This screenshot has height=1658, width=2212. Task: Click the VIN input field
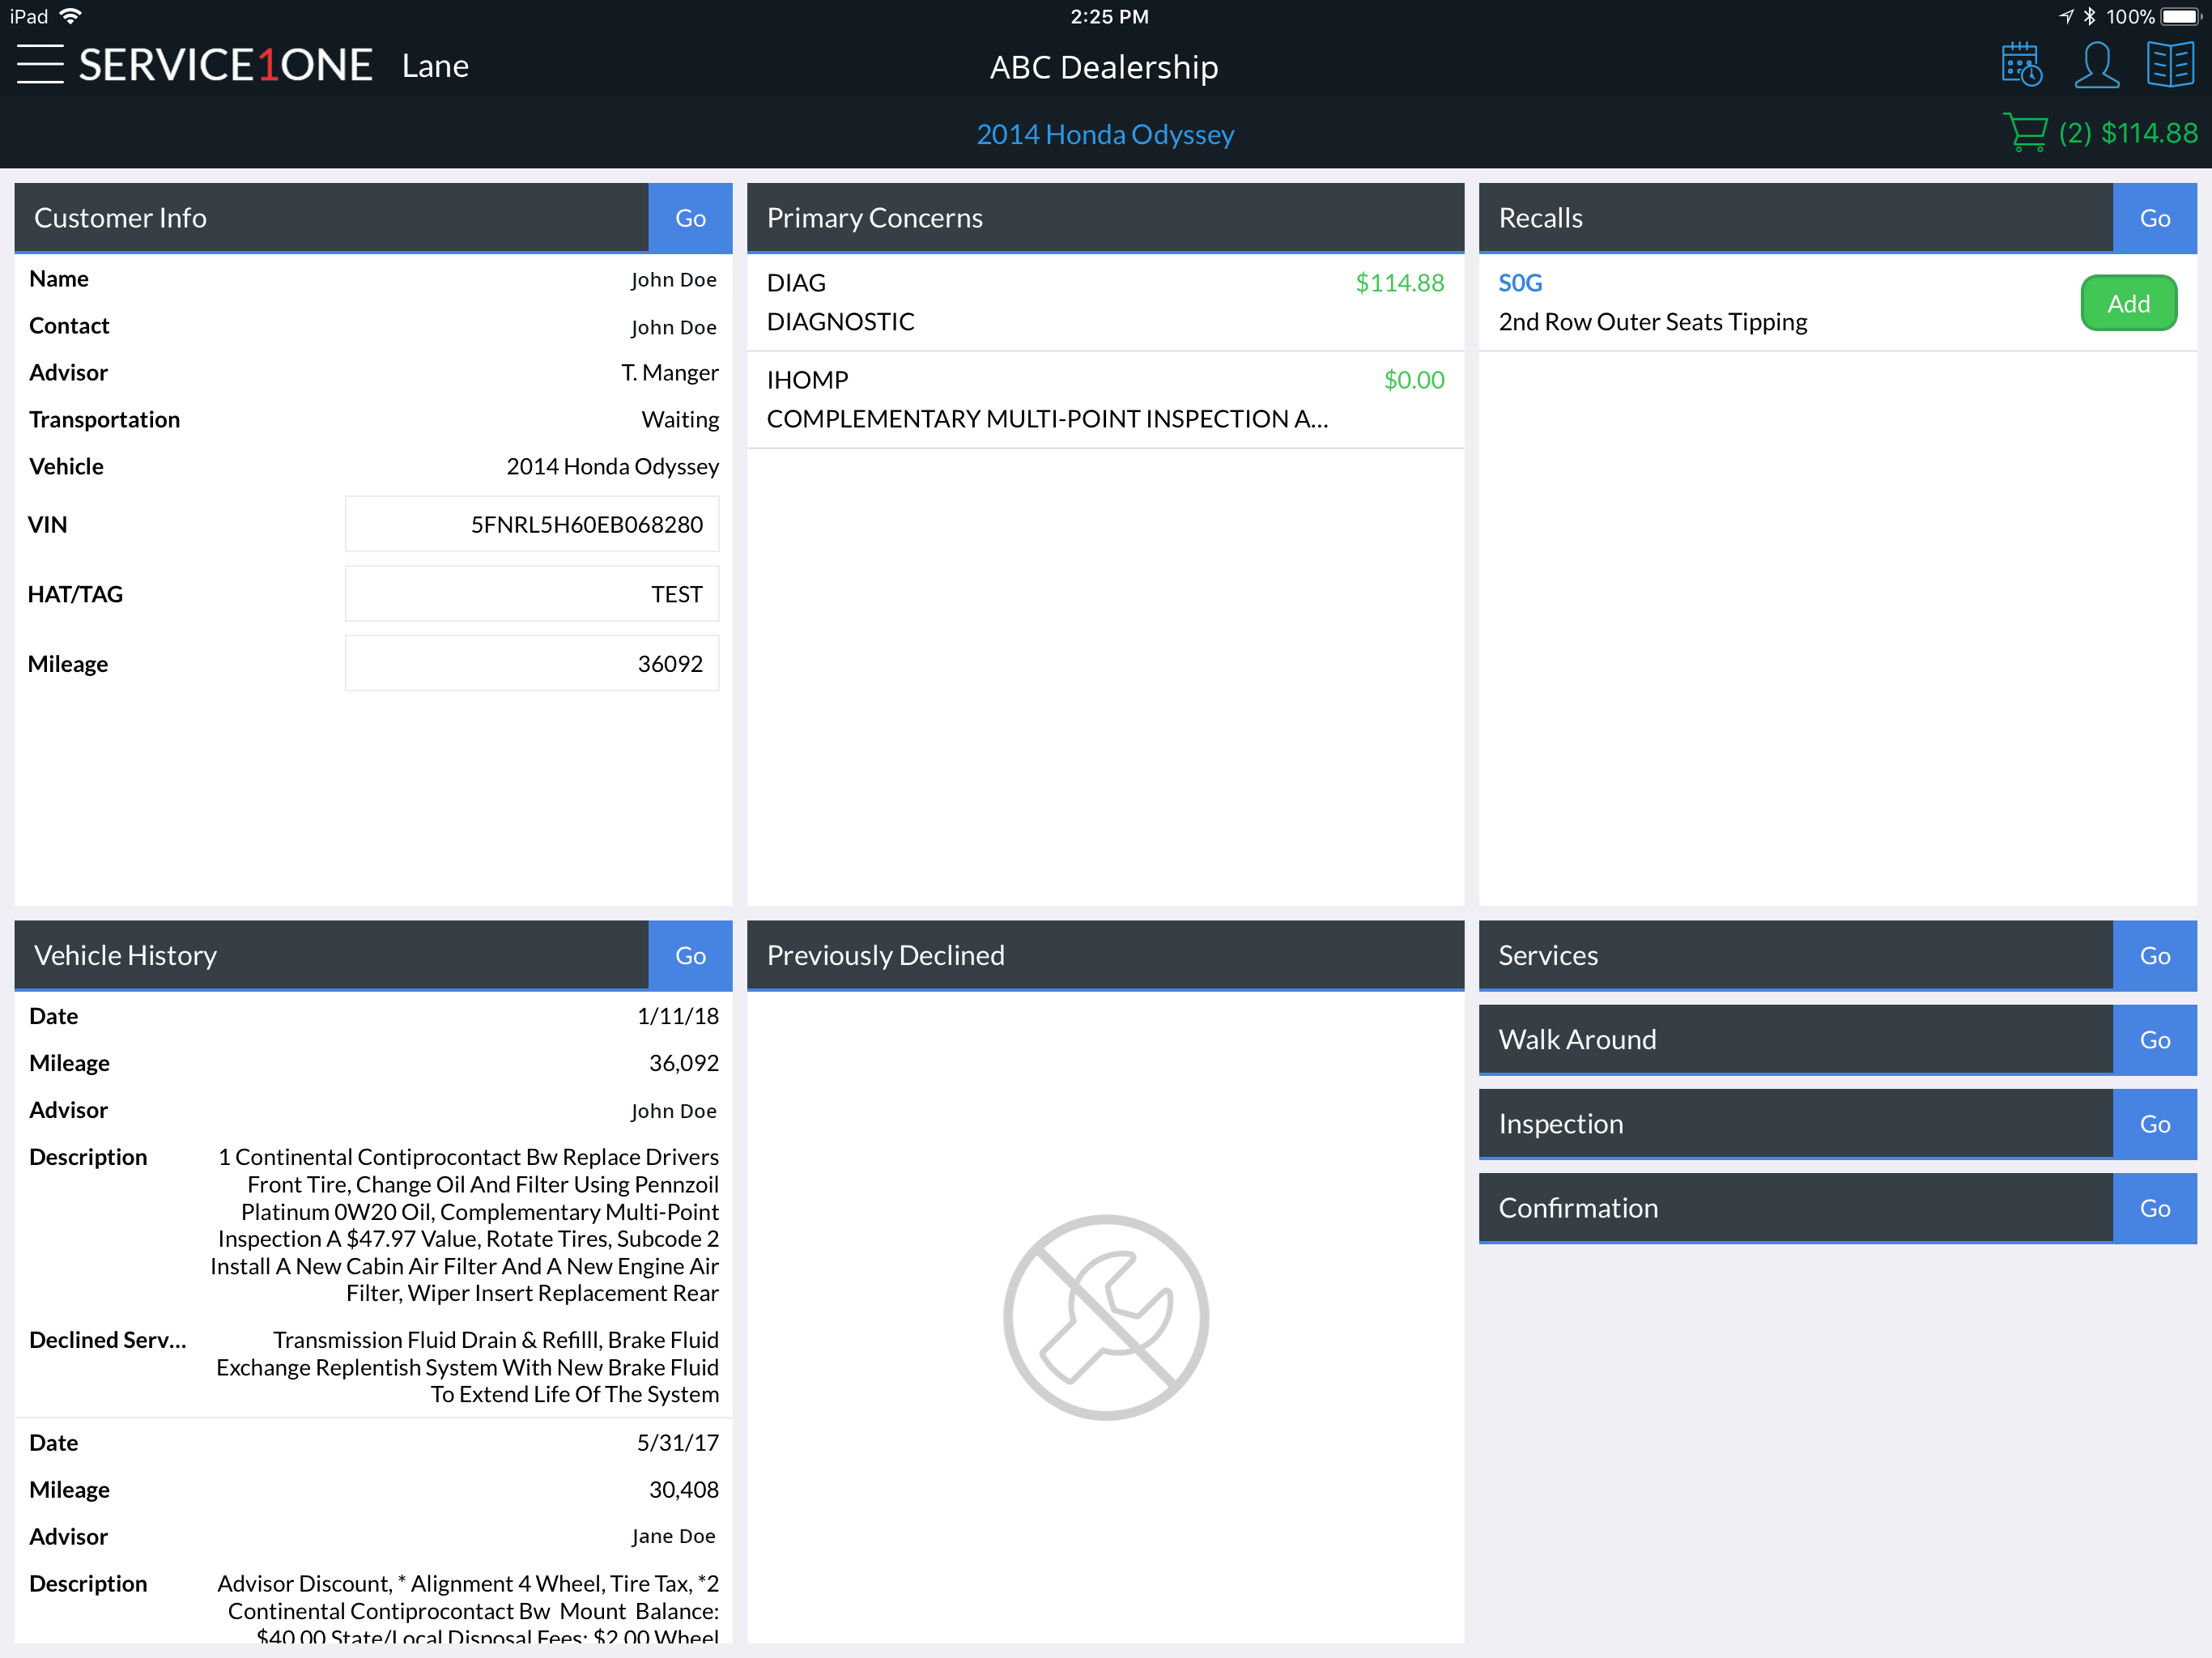[x=532, y=524]
